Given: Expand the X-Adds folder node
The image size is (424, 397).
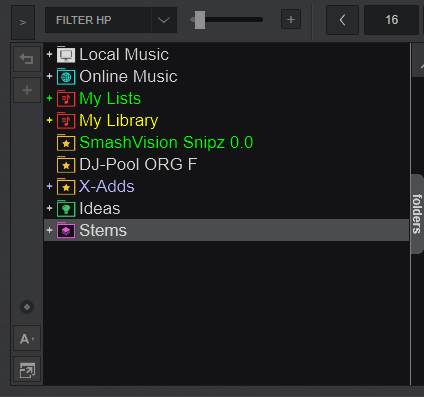Looking at the screenshot, I should coord(50,186).
